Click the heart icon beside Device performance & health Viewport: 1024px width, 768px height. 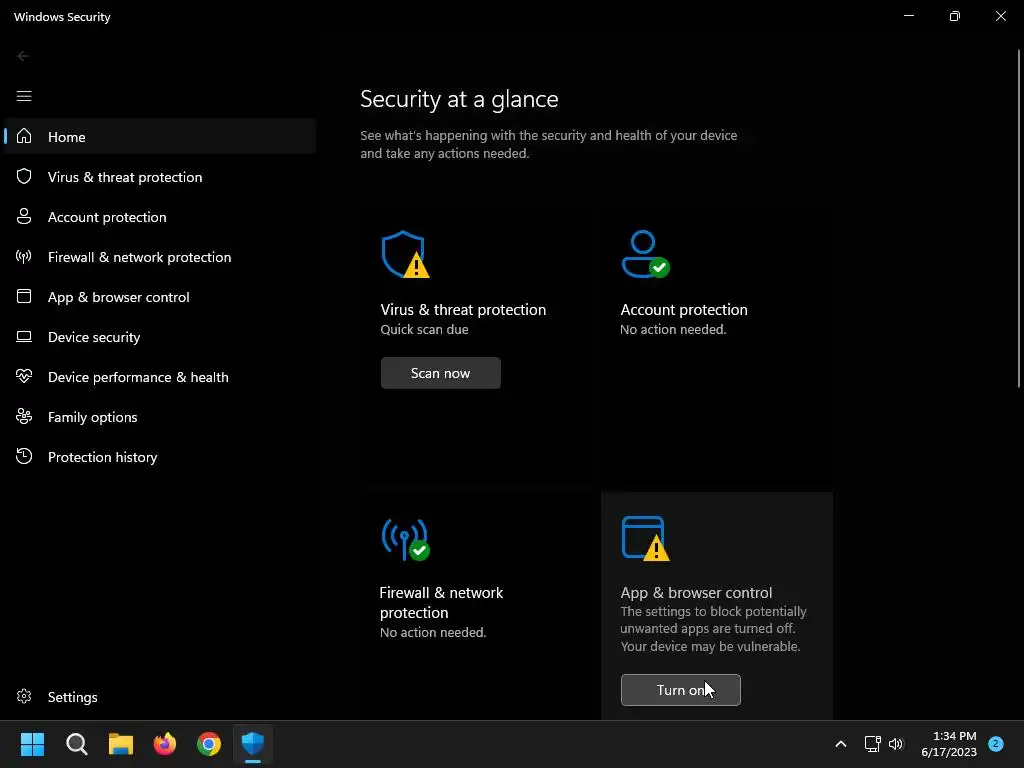pyautogui.click(x=24, y=376)
